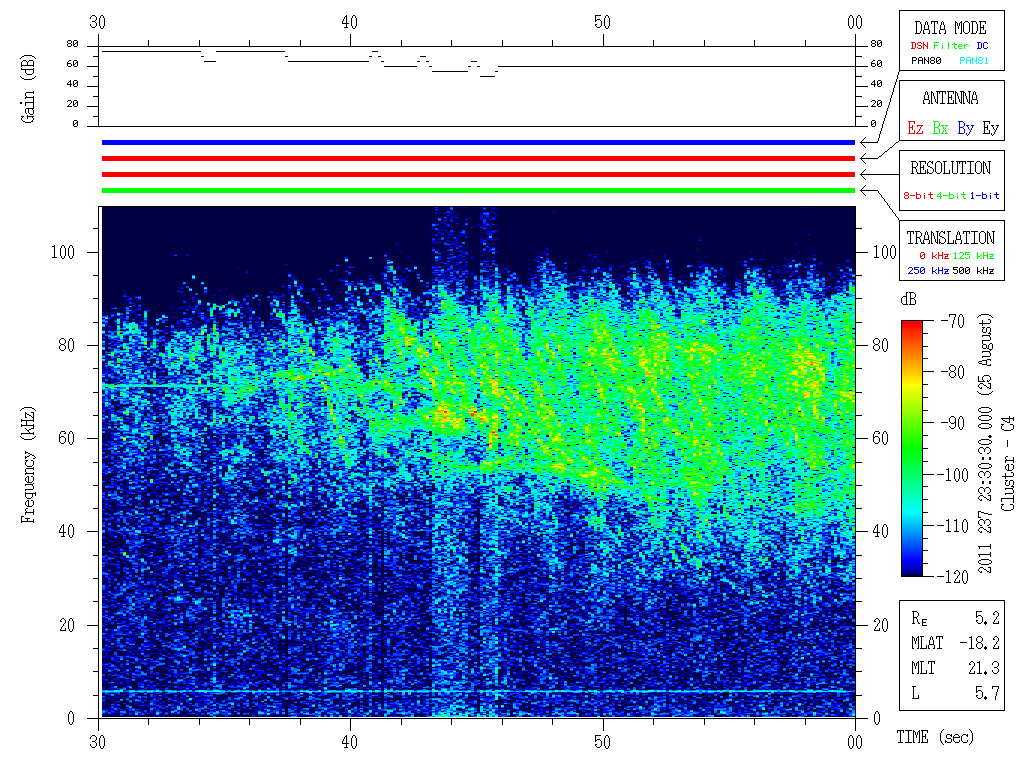This screenshot has height=768, width=1024.
Task: Click the Frequency (kHz) axis label
Action: [x=27, y=465]
